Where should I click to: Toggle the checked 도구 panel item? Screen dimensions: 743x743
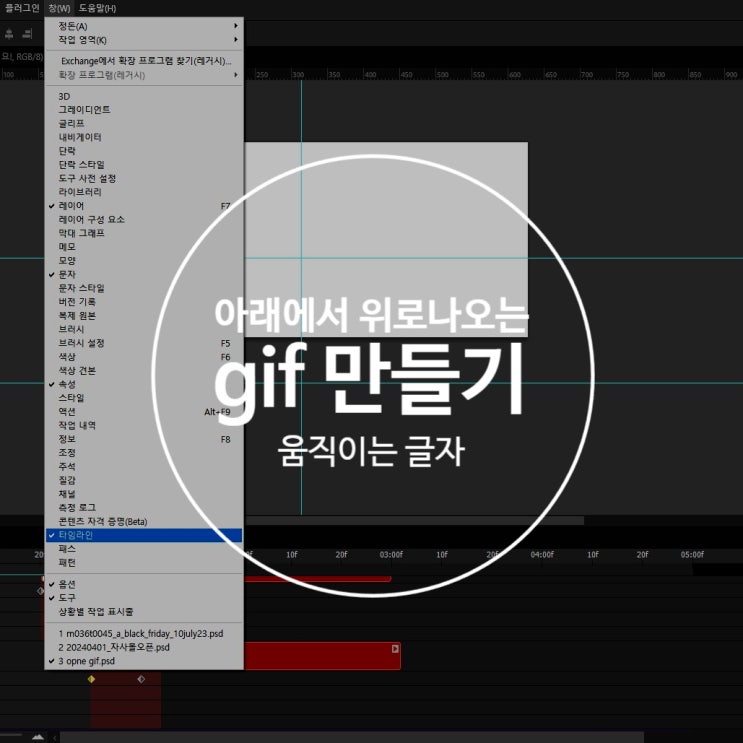tap(144, 598)
